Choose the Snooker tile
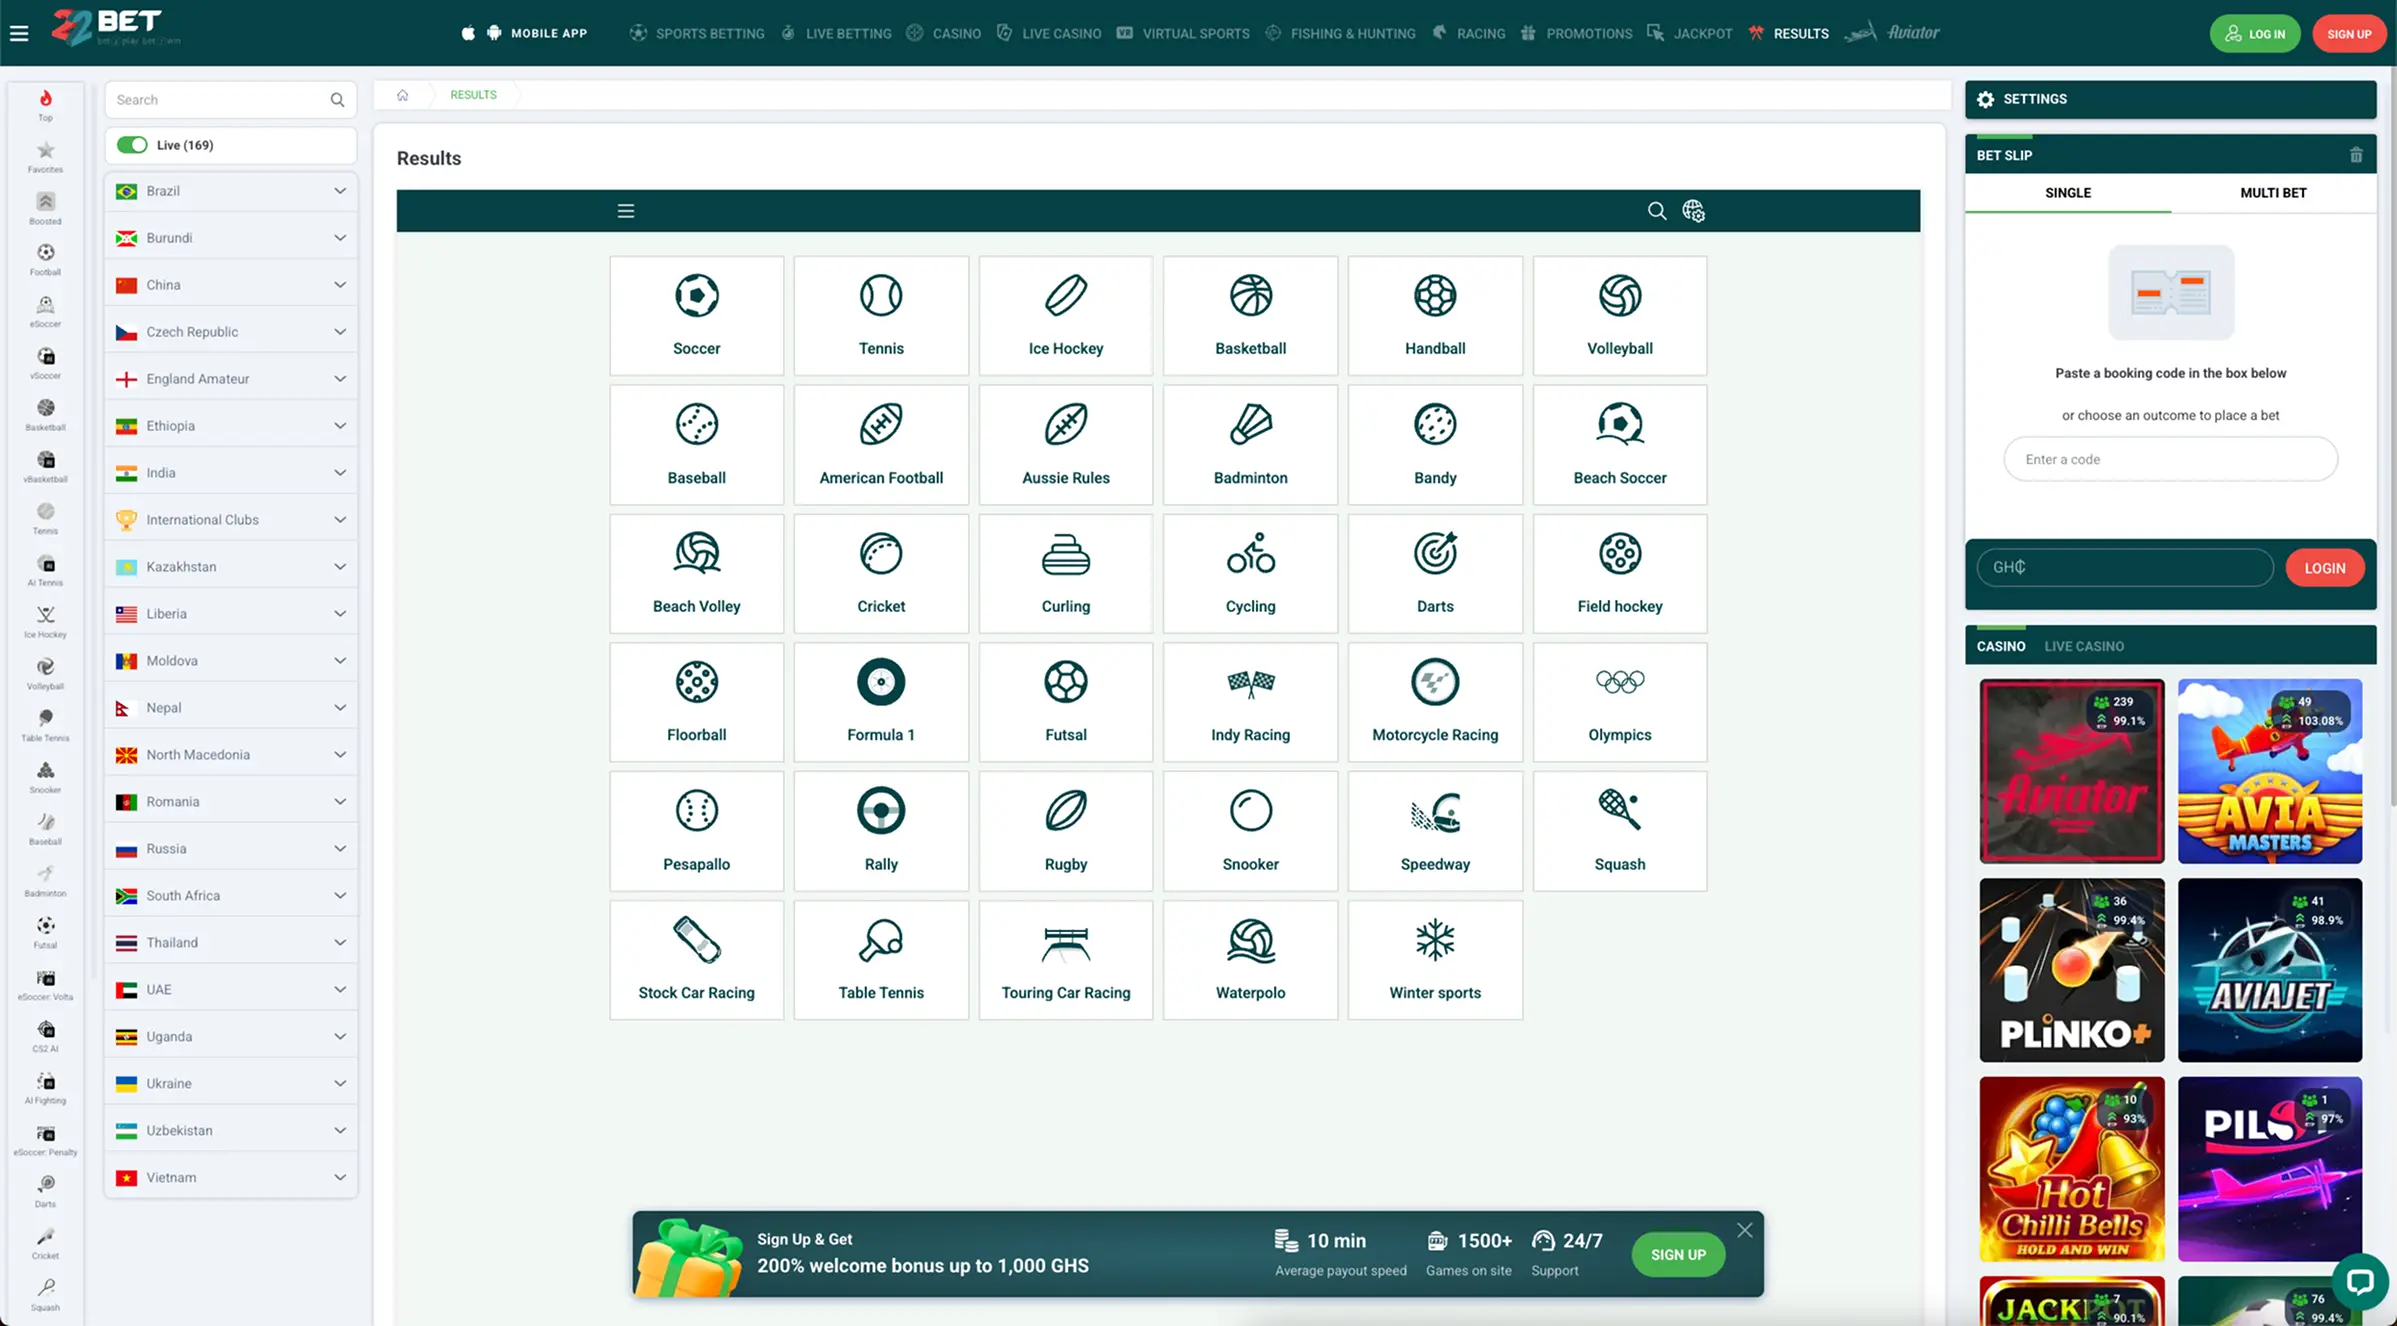The width and height of the screenshot is (2397, 1326). [x=1250, y=830]
